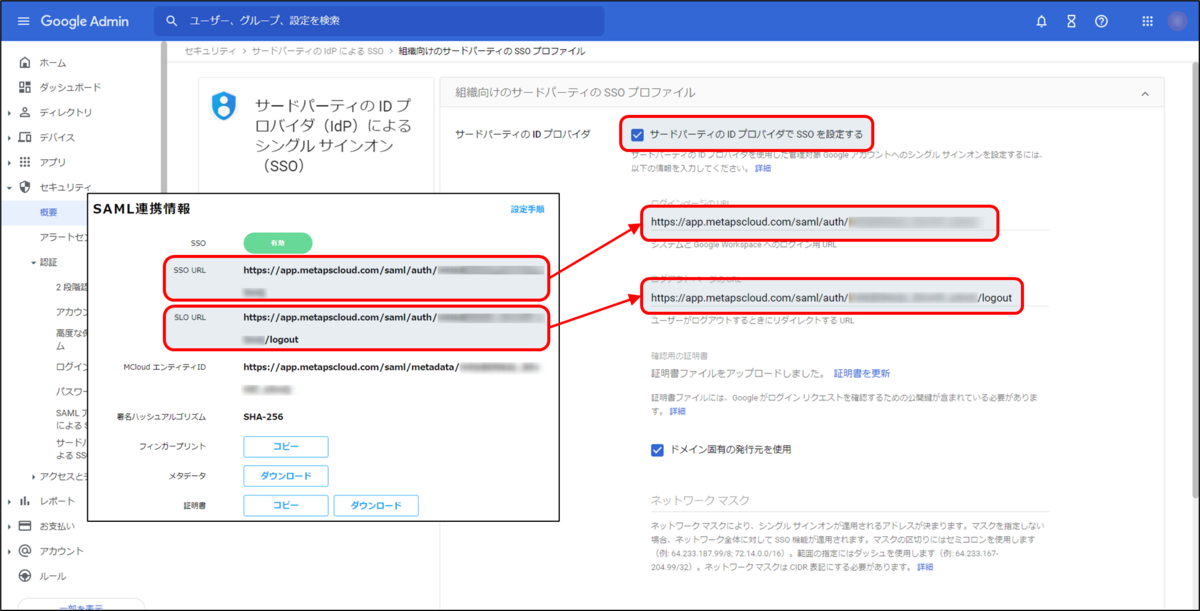
Task: Open the ダッシュボード sidebar item
Action: point(70,88)
